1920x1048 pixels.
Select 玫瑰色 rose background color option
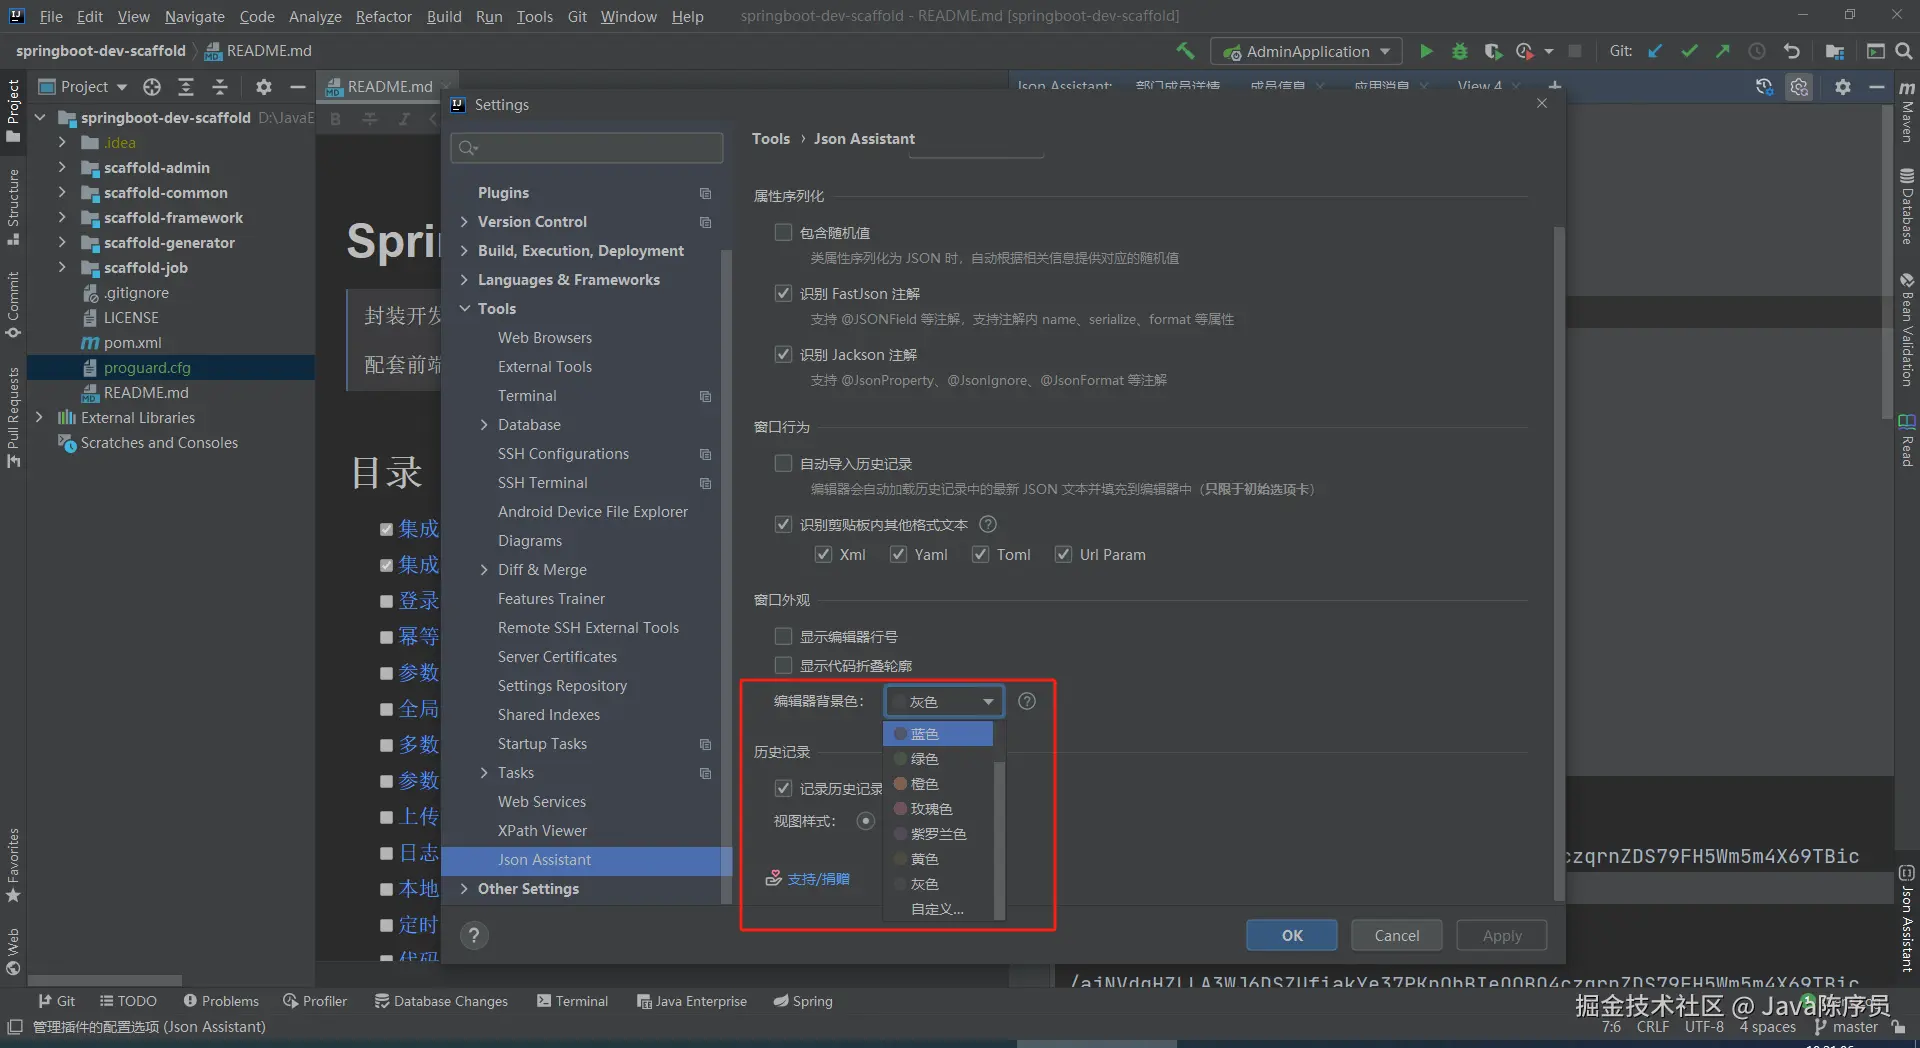(x=938, y=809)
